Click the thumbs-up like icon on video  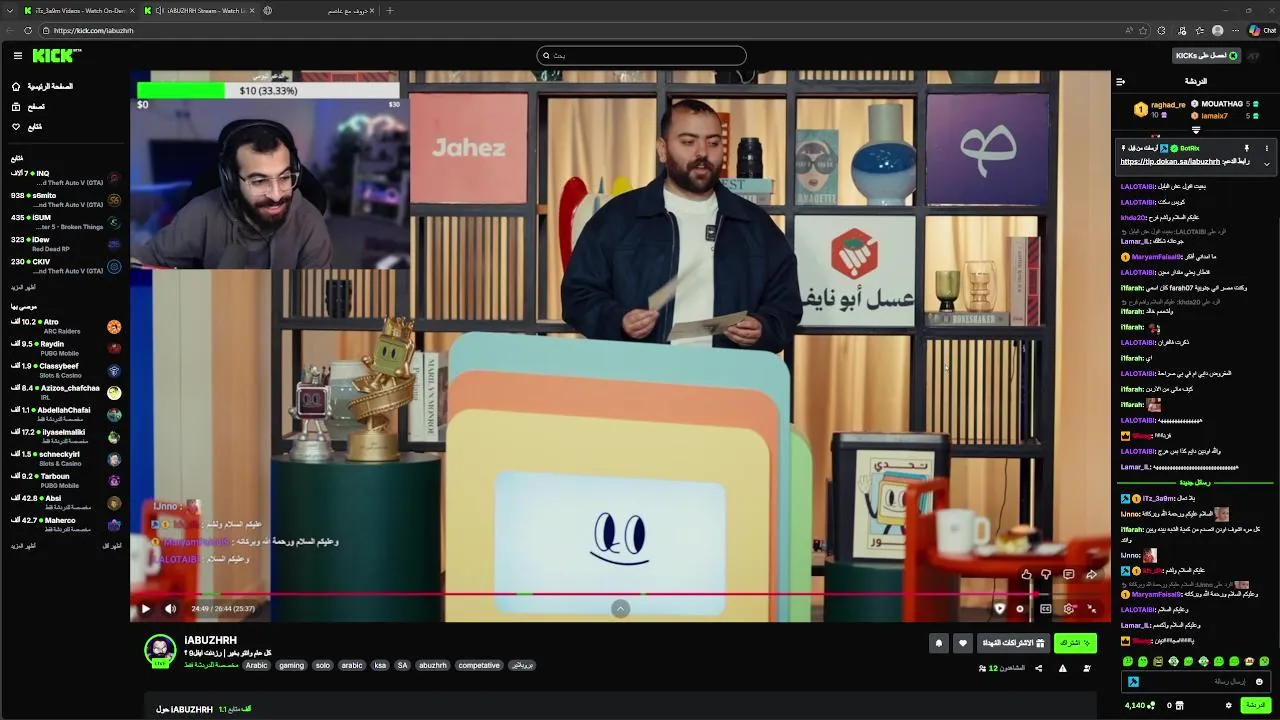[x=1026, y=574]
